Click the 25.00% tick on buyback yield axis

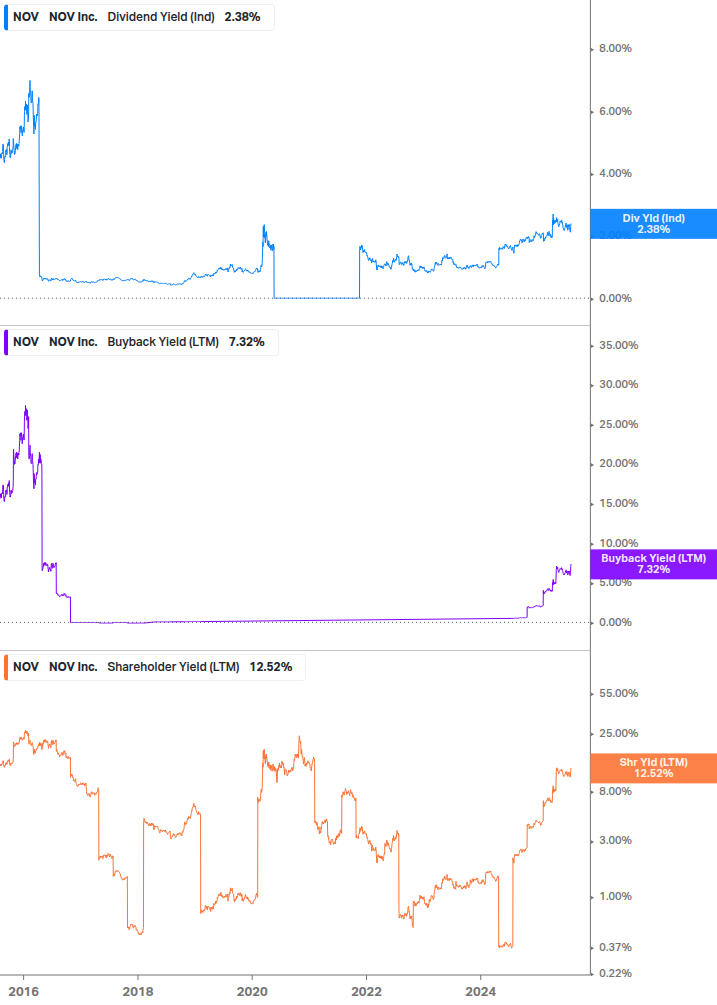pos(618,424)
